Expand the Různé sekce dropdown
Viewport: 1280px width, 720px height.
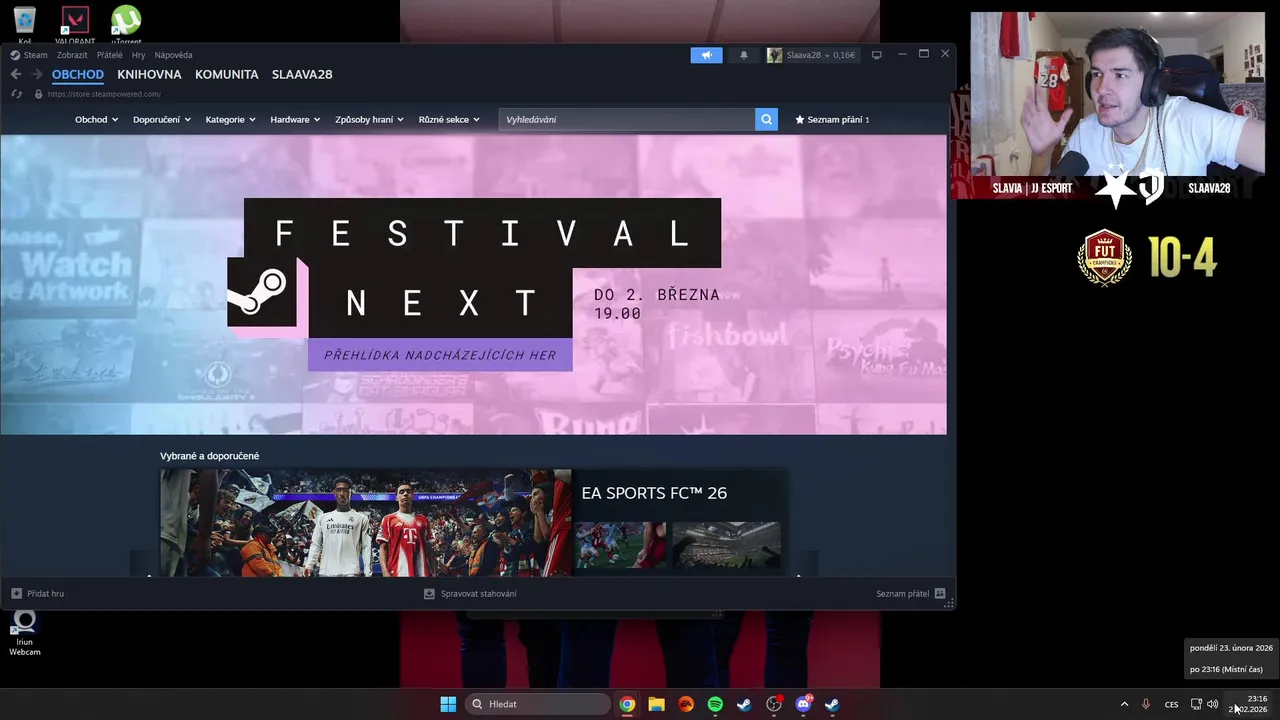449,119
